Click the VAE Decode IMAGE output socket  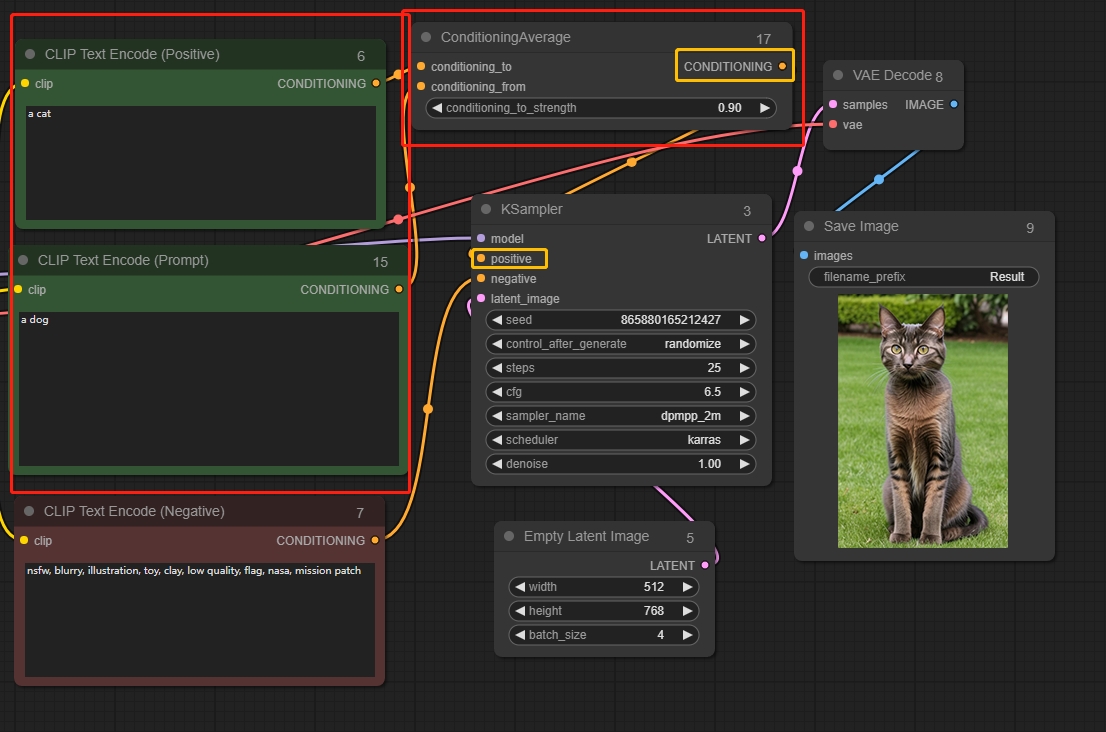coord(954,105)
